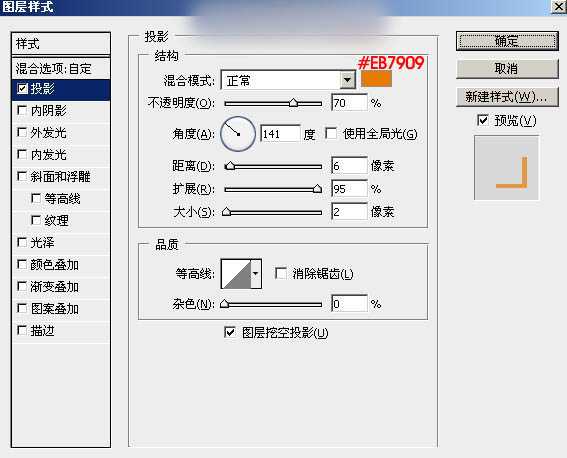Click the 不透明度 opacity slider handle

[x=293, y=103]
